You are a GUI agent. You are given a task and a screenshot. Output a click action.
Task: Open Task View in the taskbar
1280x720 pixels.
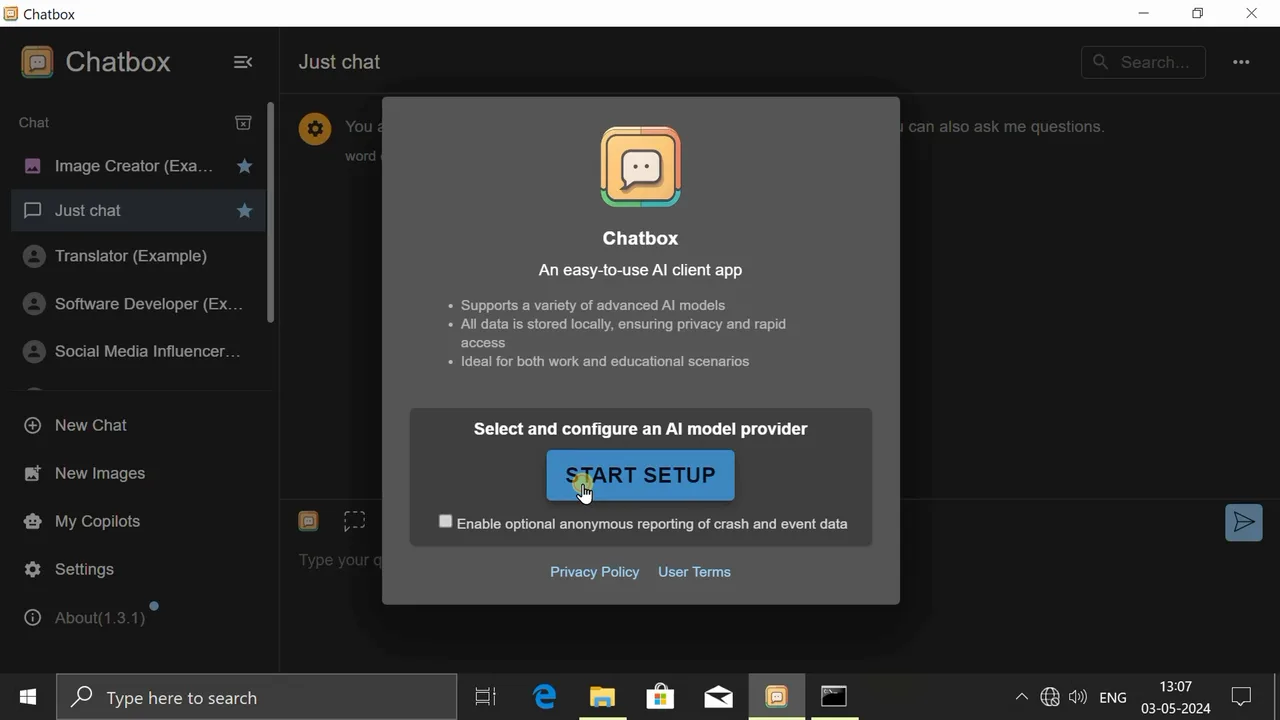pos(486,697)
